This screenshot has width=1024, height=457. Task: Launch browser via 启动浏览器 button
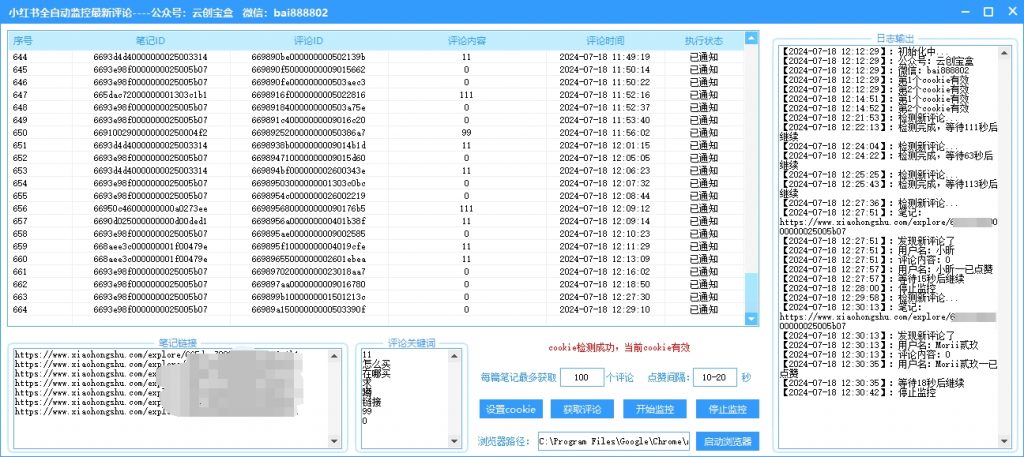[x=727, y=441]
